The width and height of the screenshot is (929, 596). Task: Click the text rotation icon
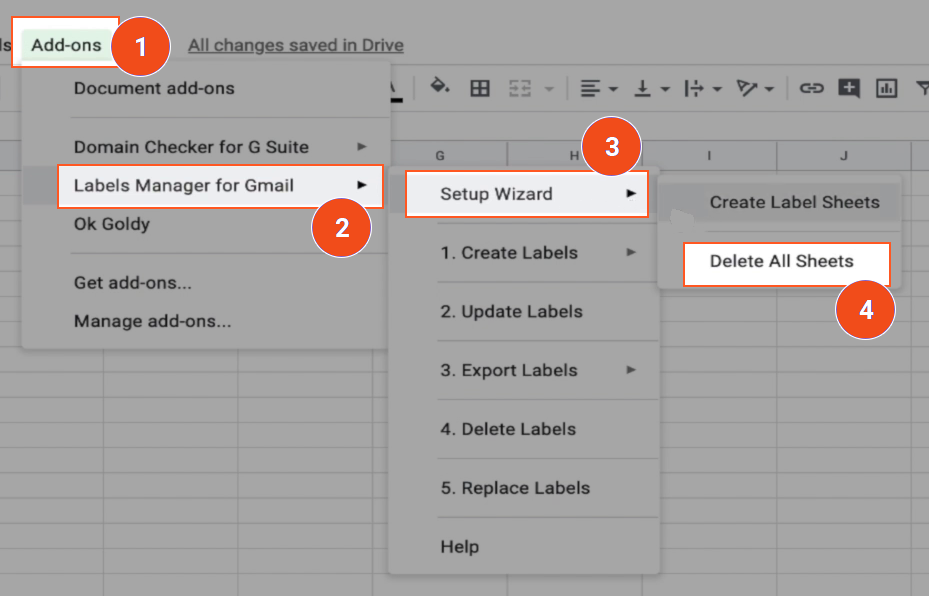click(746, 89)
